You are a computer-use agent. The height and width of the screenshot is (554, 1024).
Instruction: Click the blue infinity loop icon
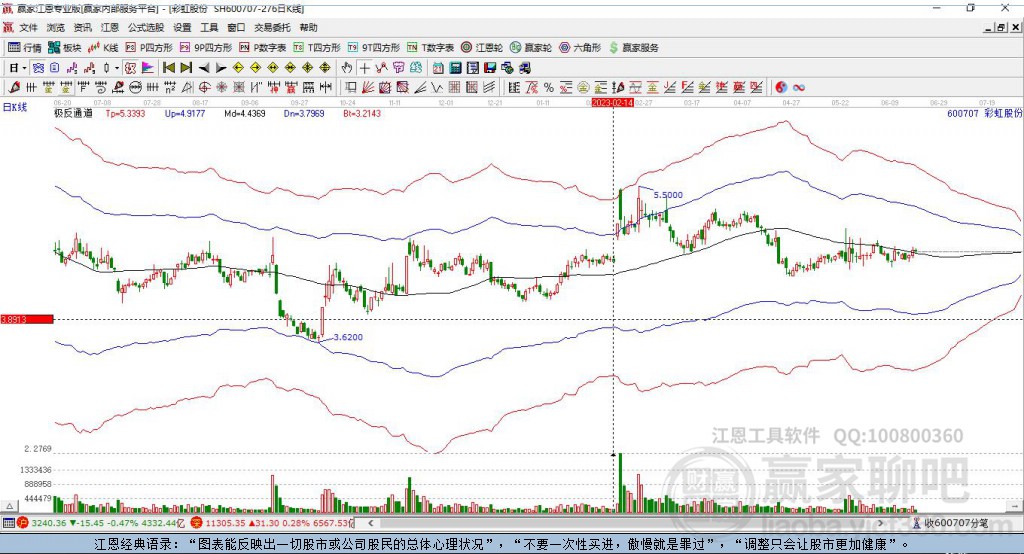tap(799, 88)
